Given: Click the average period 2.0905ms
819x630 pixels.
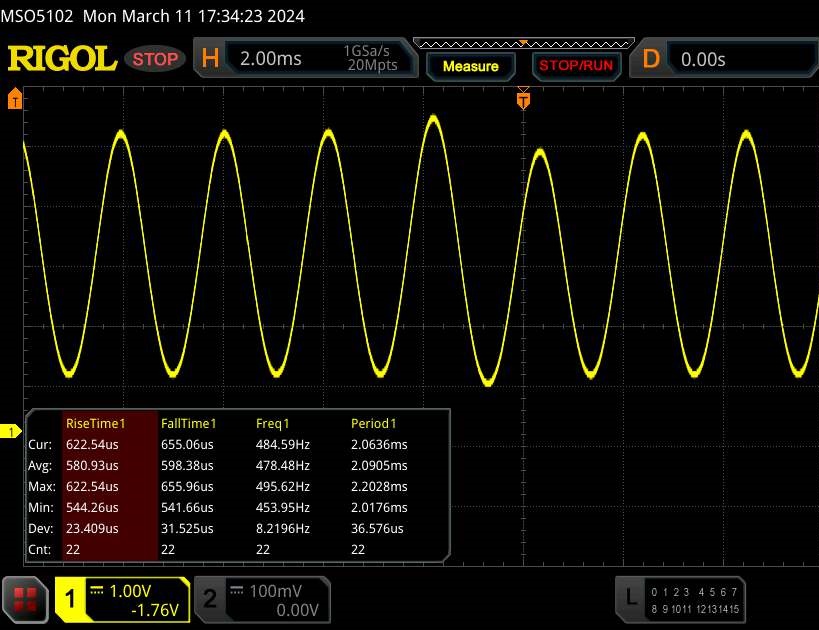Looking at the screenshot, I should pos(379,465).
